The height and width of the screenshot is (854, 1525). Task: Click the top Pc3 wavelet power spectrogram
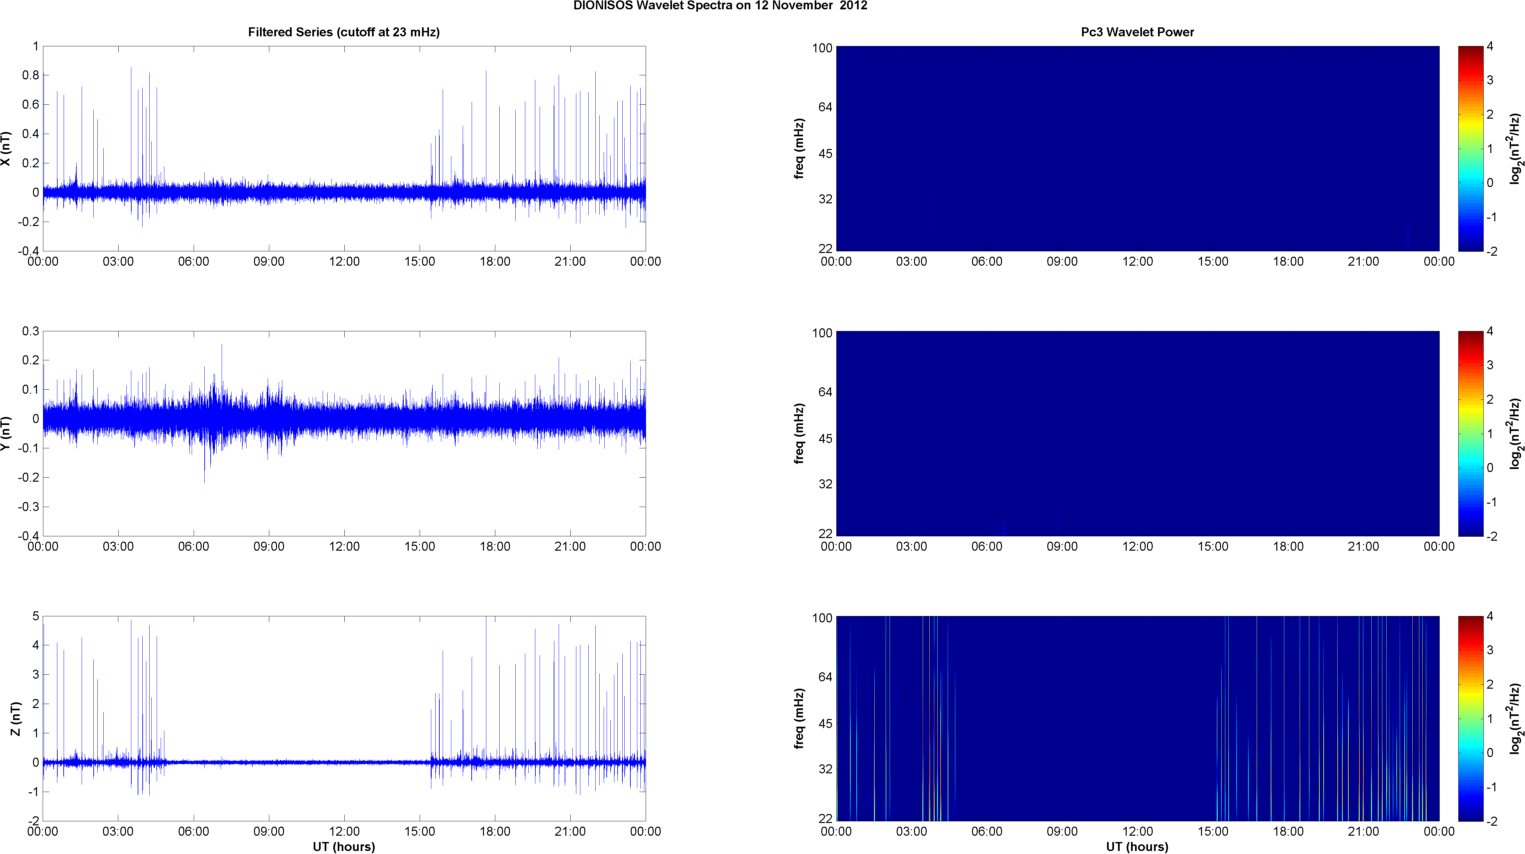(x=1137, y=149)
